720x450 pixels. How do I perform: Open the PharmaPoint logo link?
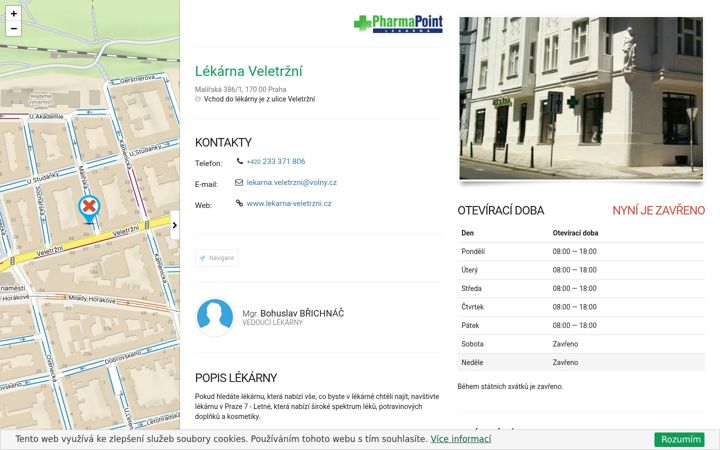[x=398, y=23]
